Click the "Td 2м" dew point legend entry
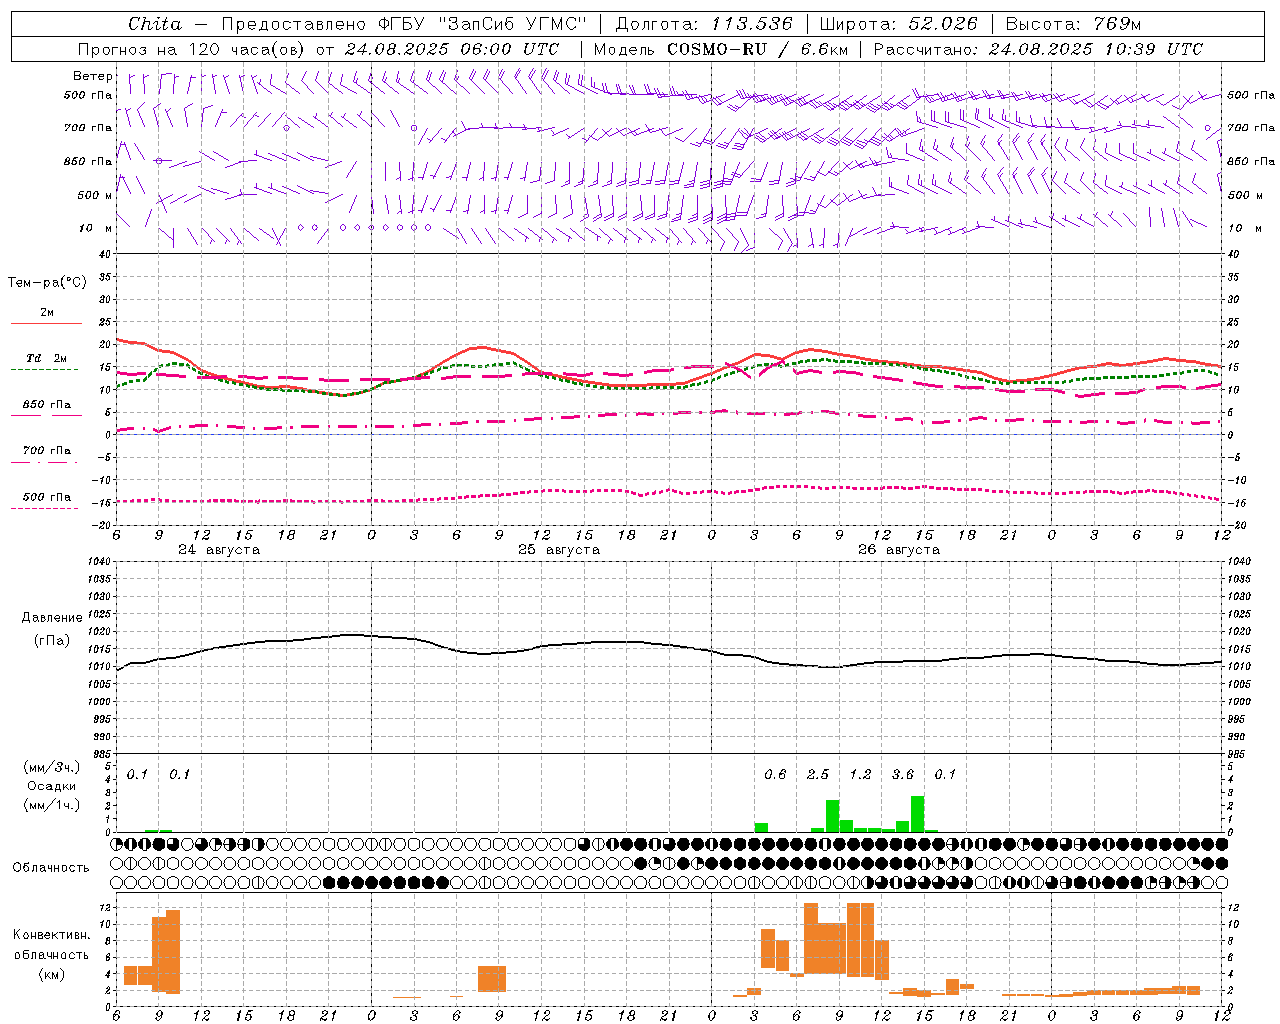The image size is (1280, 1024). [x=46, y=358]
